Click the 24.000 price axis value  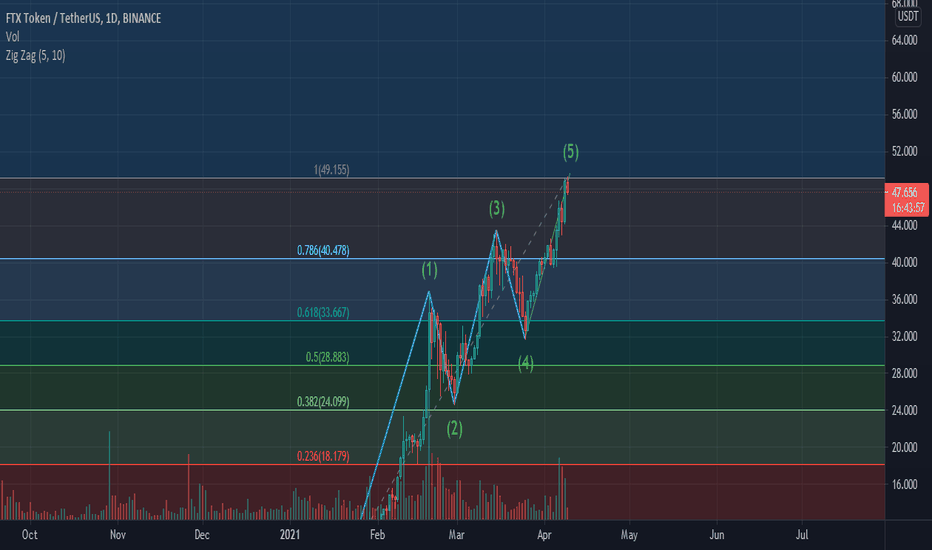point(904,410)
